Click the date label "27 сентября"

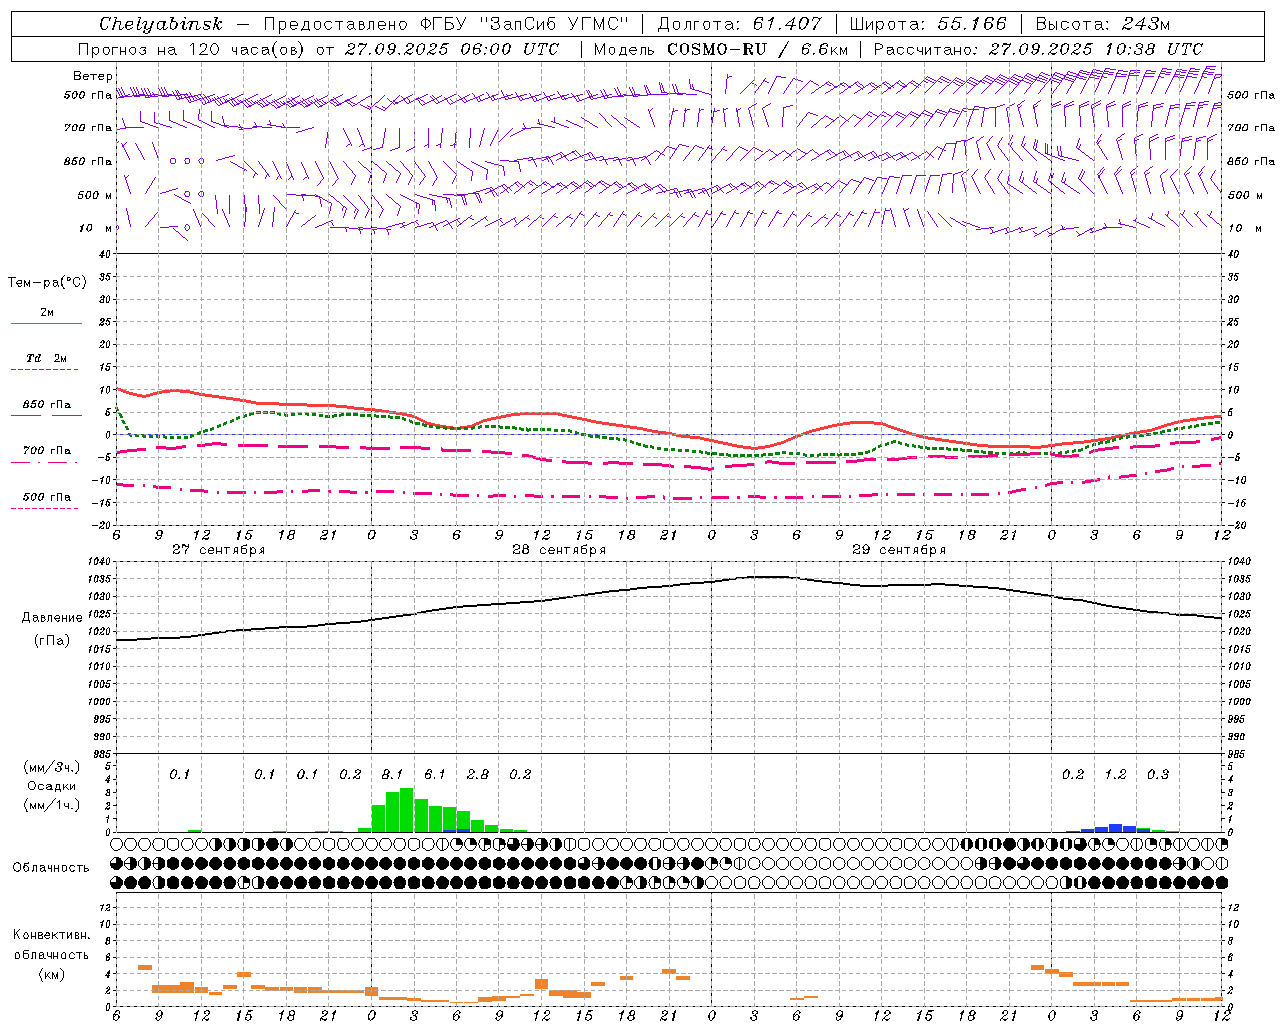coord(218,549)
